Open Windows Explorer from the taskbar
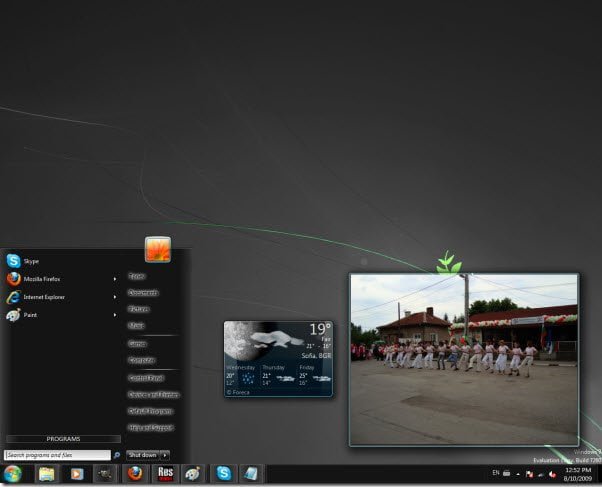This screenshot has height=487, width=602. (x=47, y=474)
